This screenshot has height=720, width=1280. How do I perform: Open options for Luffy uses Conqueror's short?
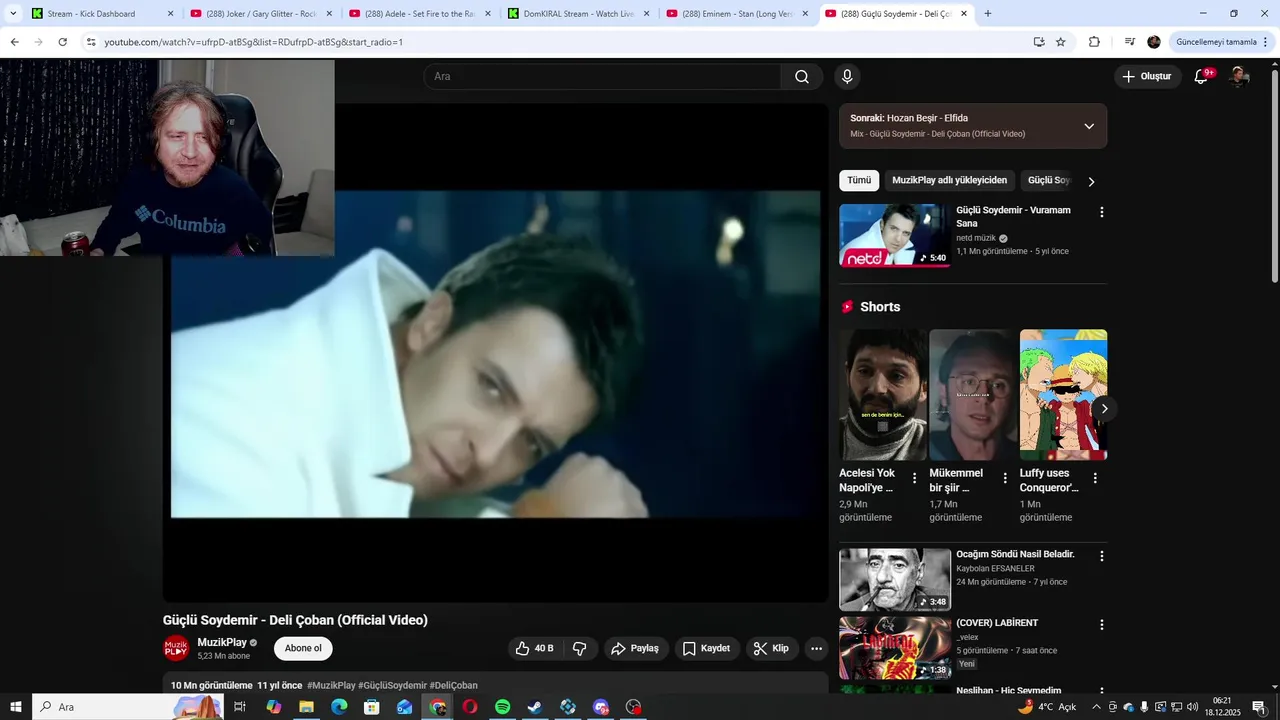[1095, 478]
